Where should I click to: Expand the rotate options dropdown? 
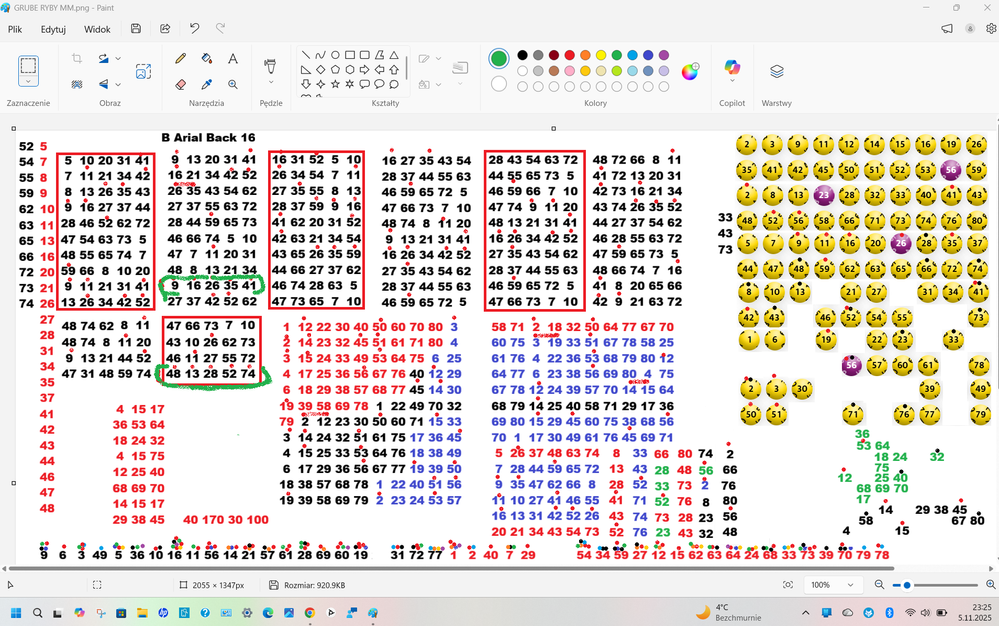(118, 59)
